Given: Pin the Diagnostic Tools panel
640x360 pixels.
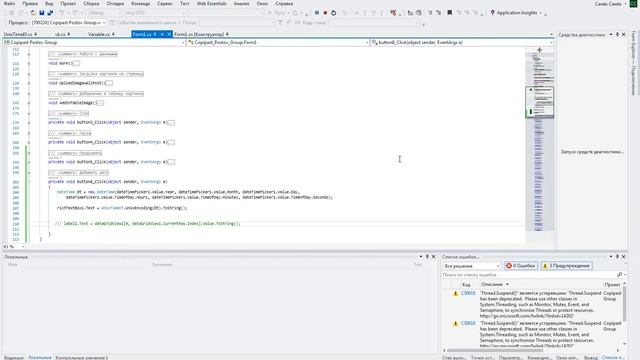Looking at the screenshot, I should (617, 35).
